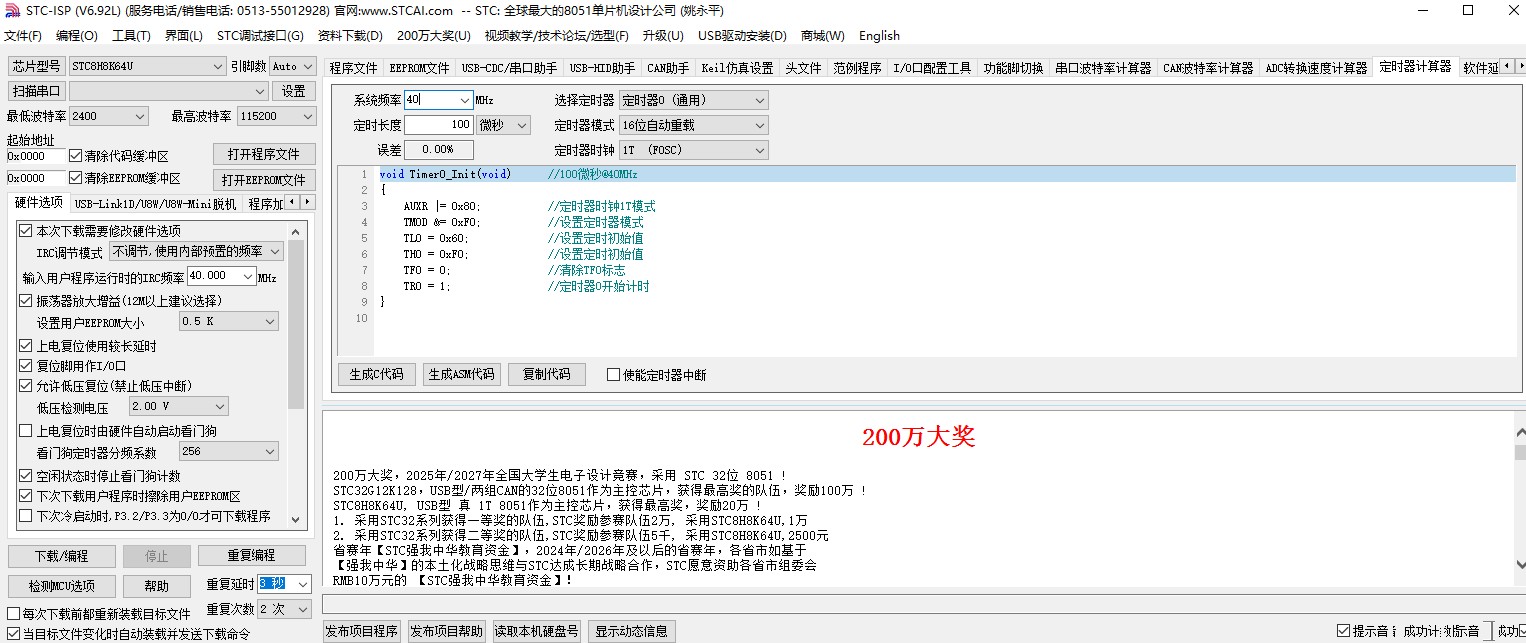1526x643 pixels.
Task: Open the 重复延时 3秒 dropdown
Action: coord(284,584)
